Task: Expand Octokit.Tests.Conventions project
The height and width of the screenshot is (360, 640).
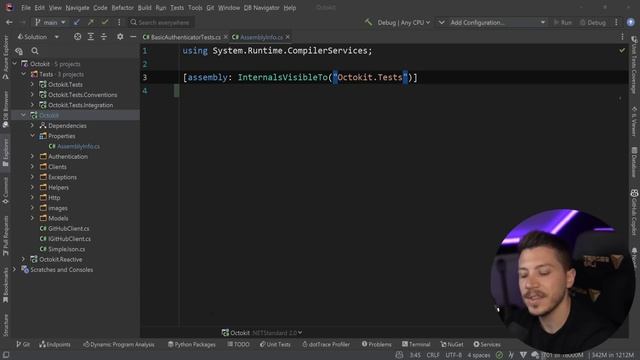Action: 32,95
